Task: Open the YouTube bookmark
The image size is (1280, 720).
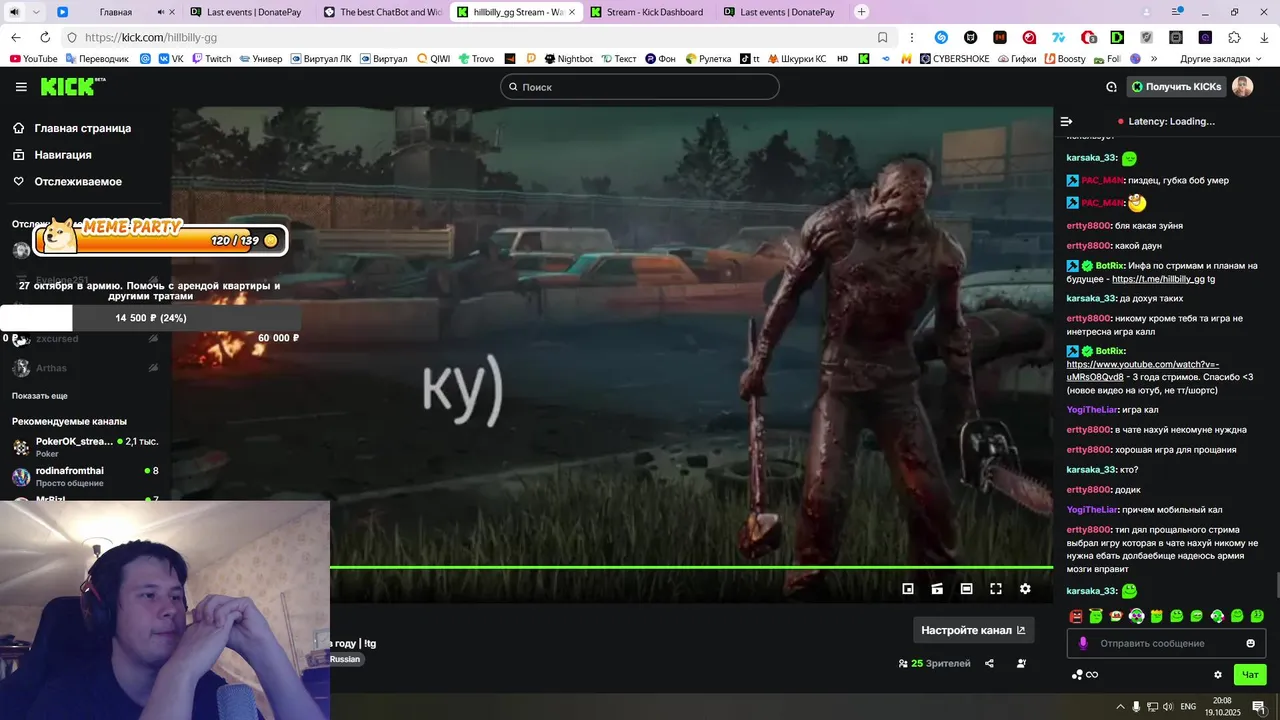Action: pyautogui.click(x=34, y=59)
